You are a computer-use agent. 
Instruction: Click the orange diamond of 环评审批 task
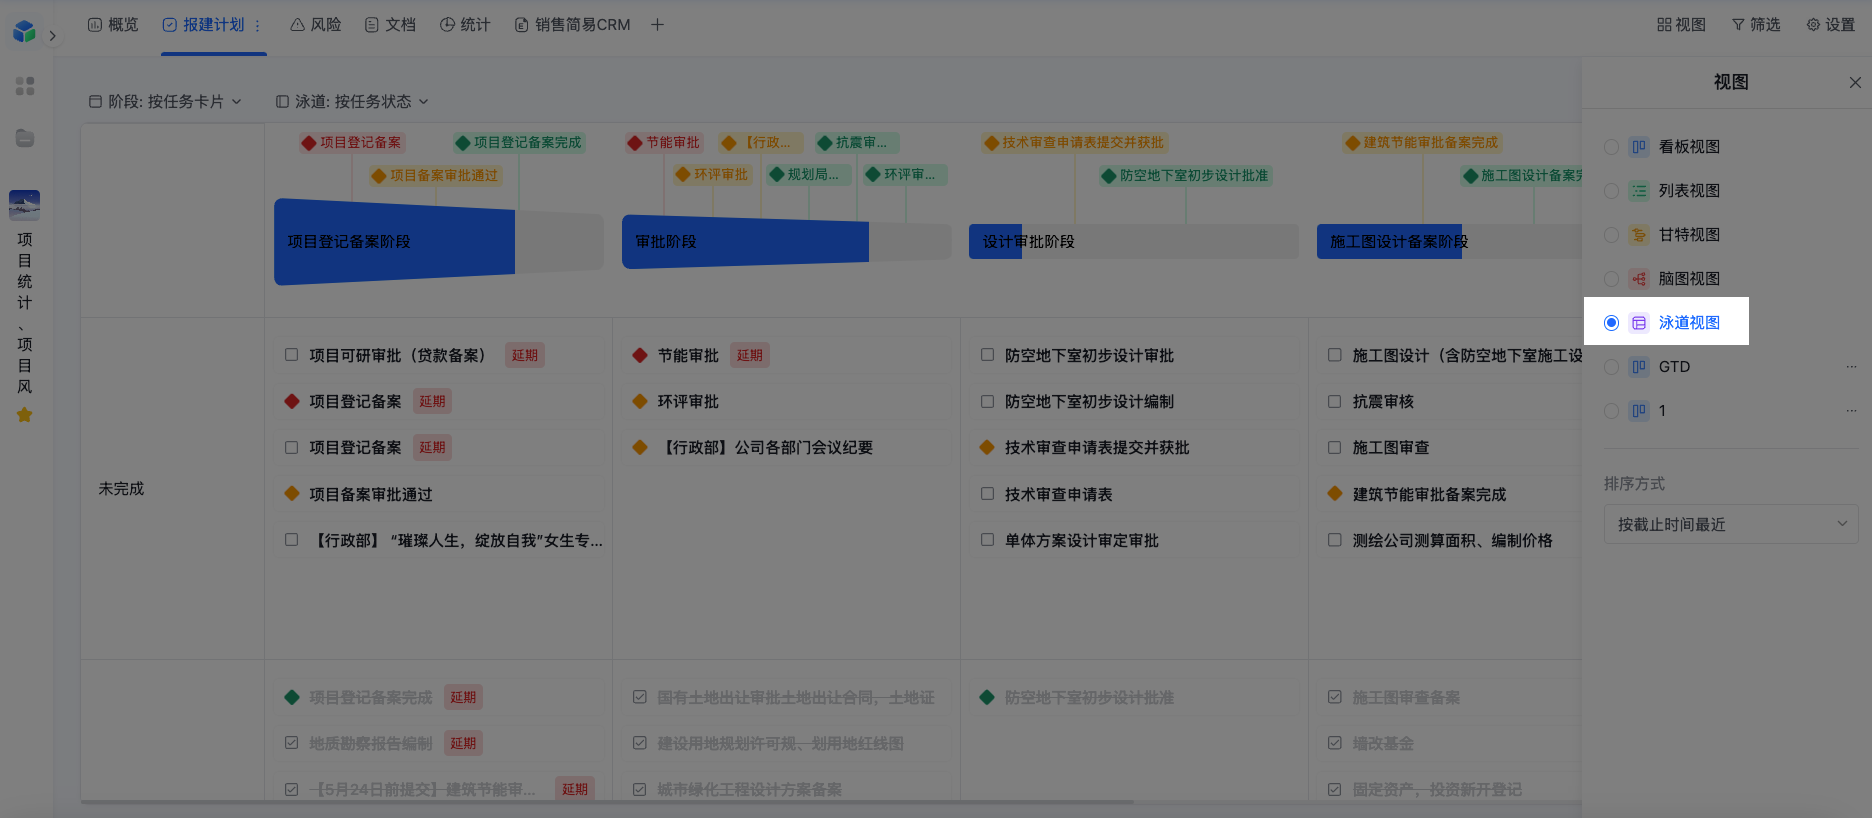point(640,401)
